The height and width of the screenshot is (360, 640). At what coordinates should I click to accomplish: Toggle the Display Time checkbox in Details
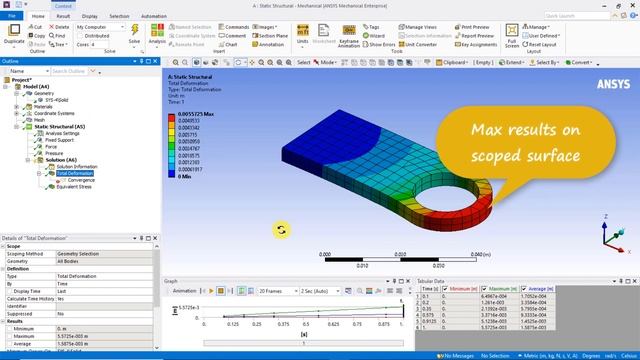(x=9, y=291)
